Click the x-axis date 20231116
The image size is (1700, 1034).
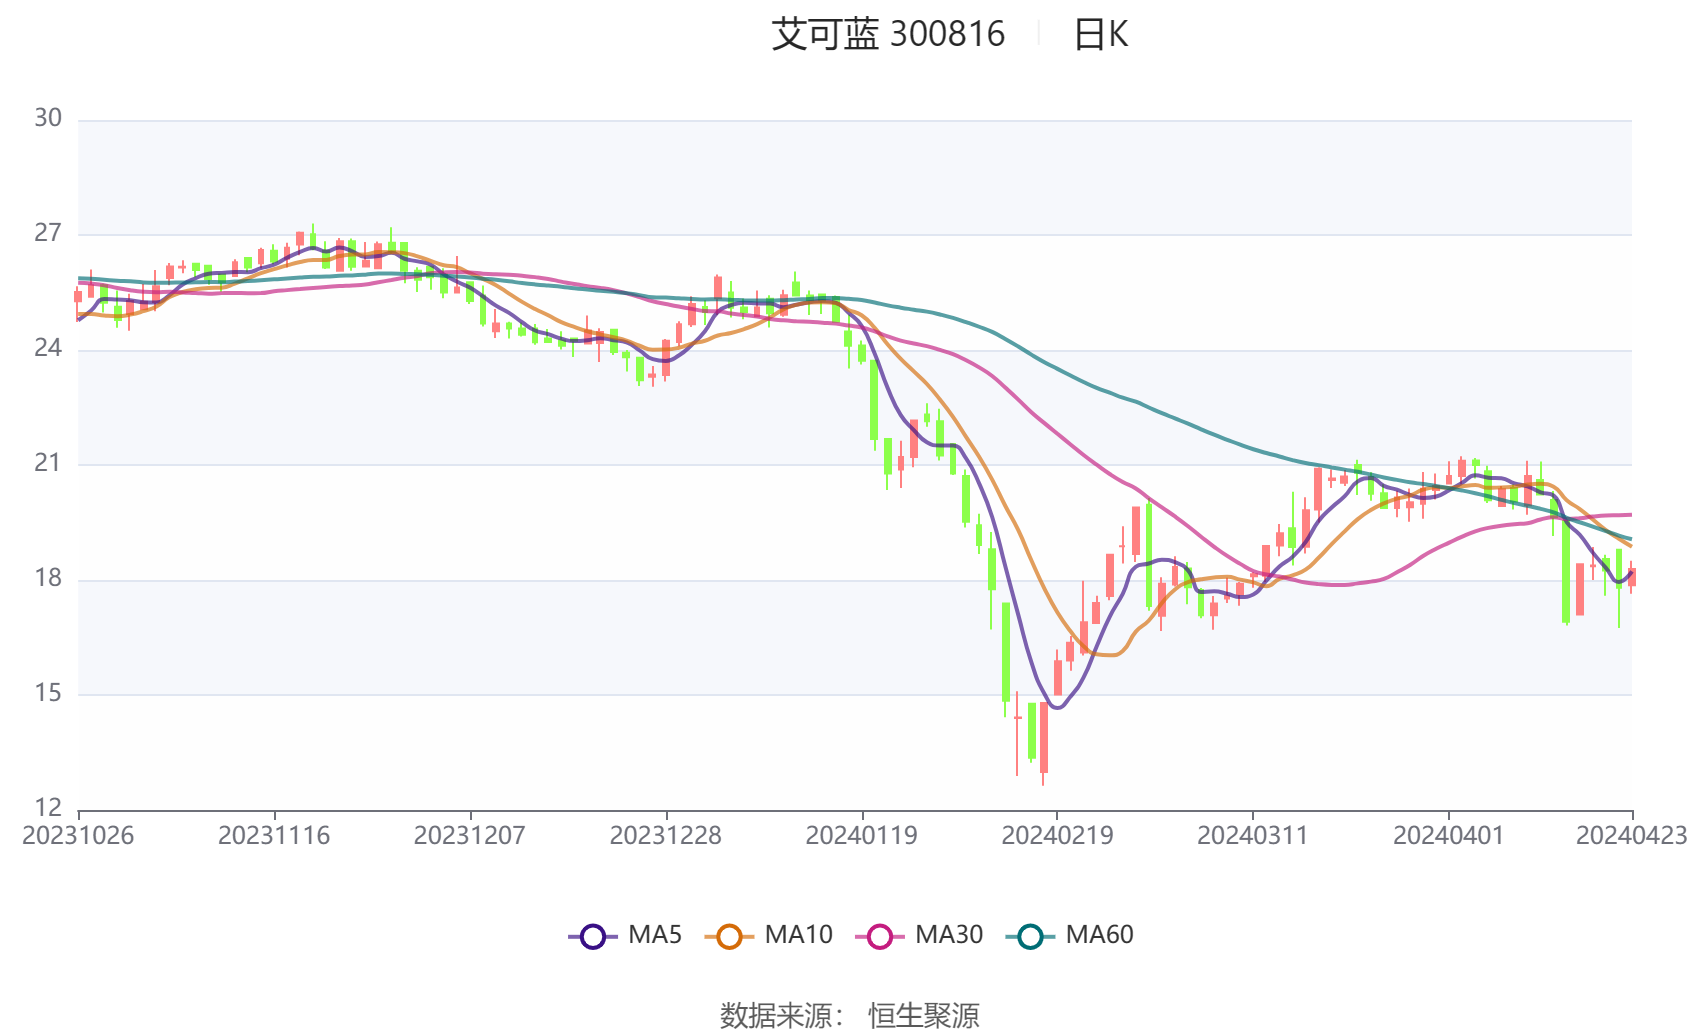[x=274, y=836]
